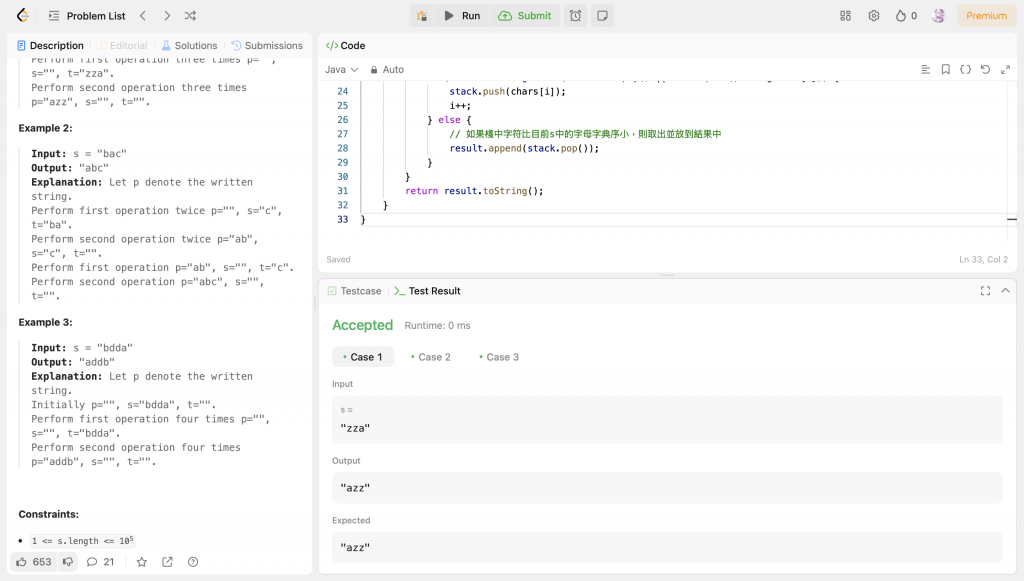Pick a random problem shuffle icon

tap(190, 16)
